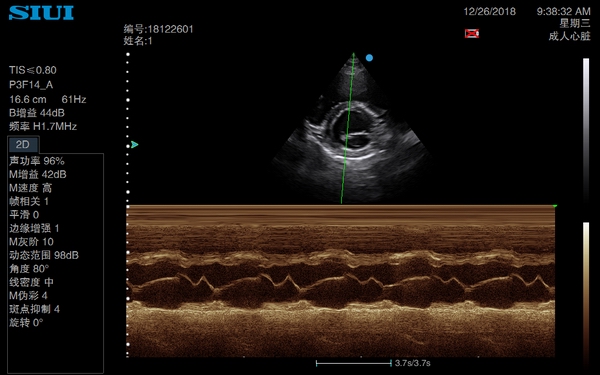Click the 动态范围 98dB entry

[x=44, y=255]
